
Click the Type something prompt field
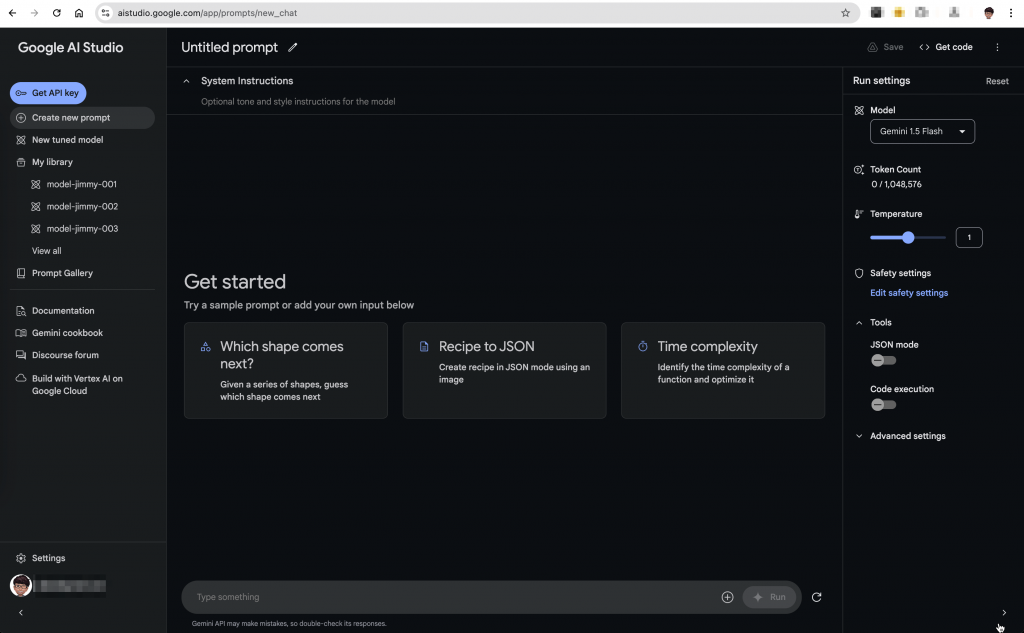pos(454,597)
